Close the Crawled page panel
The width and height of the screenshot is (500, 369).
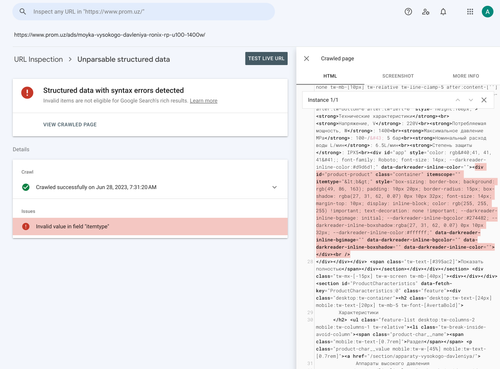(x=306, y=58)
